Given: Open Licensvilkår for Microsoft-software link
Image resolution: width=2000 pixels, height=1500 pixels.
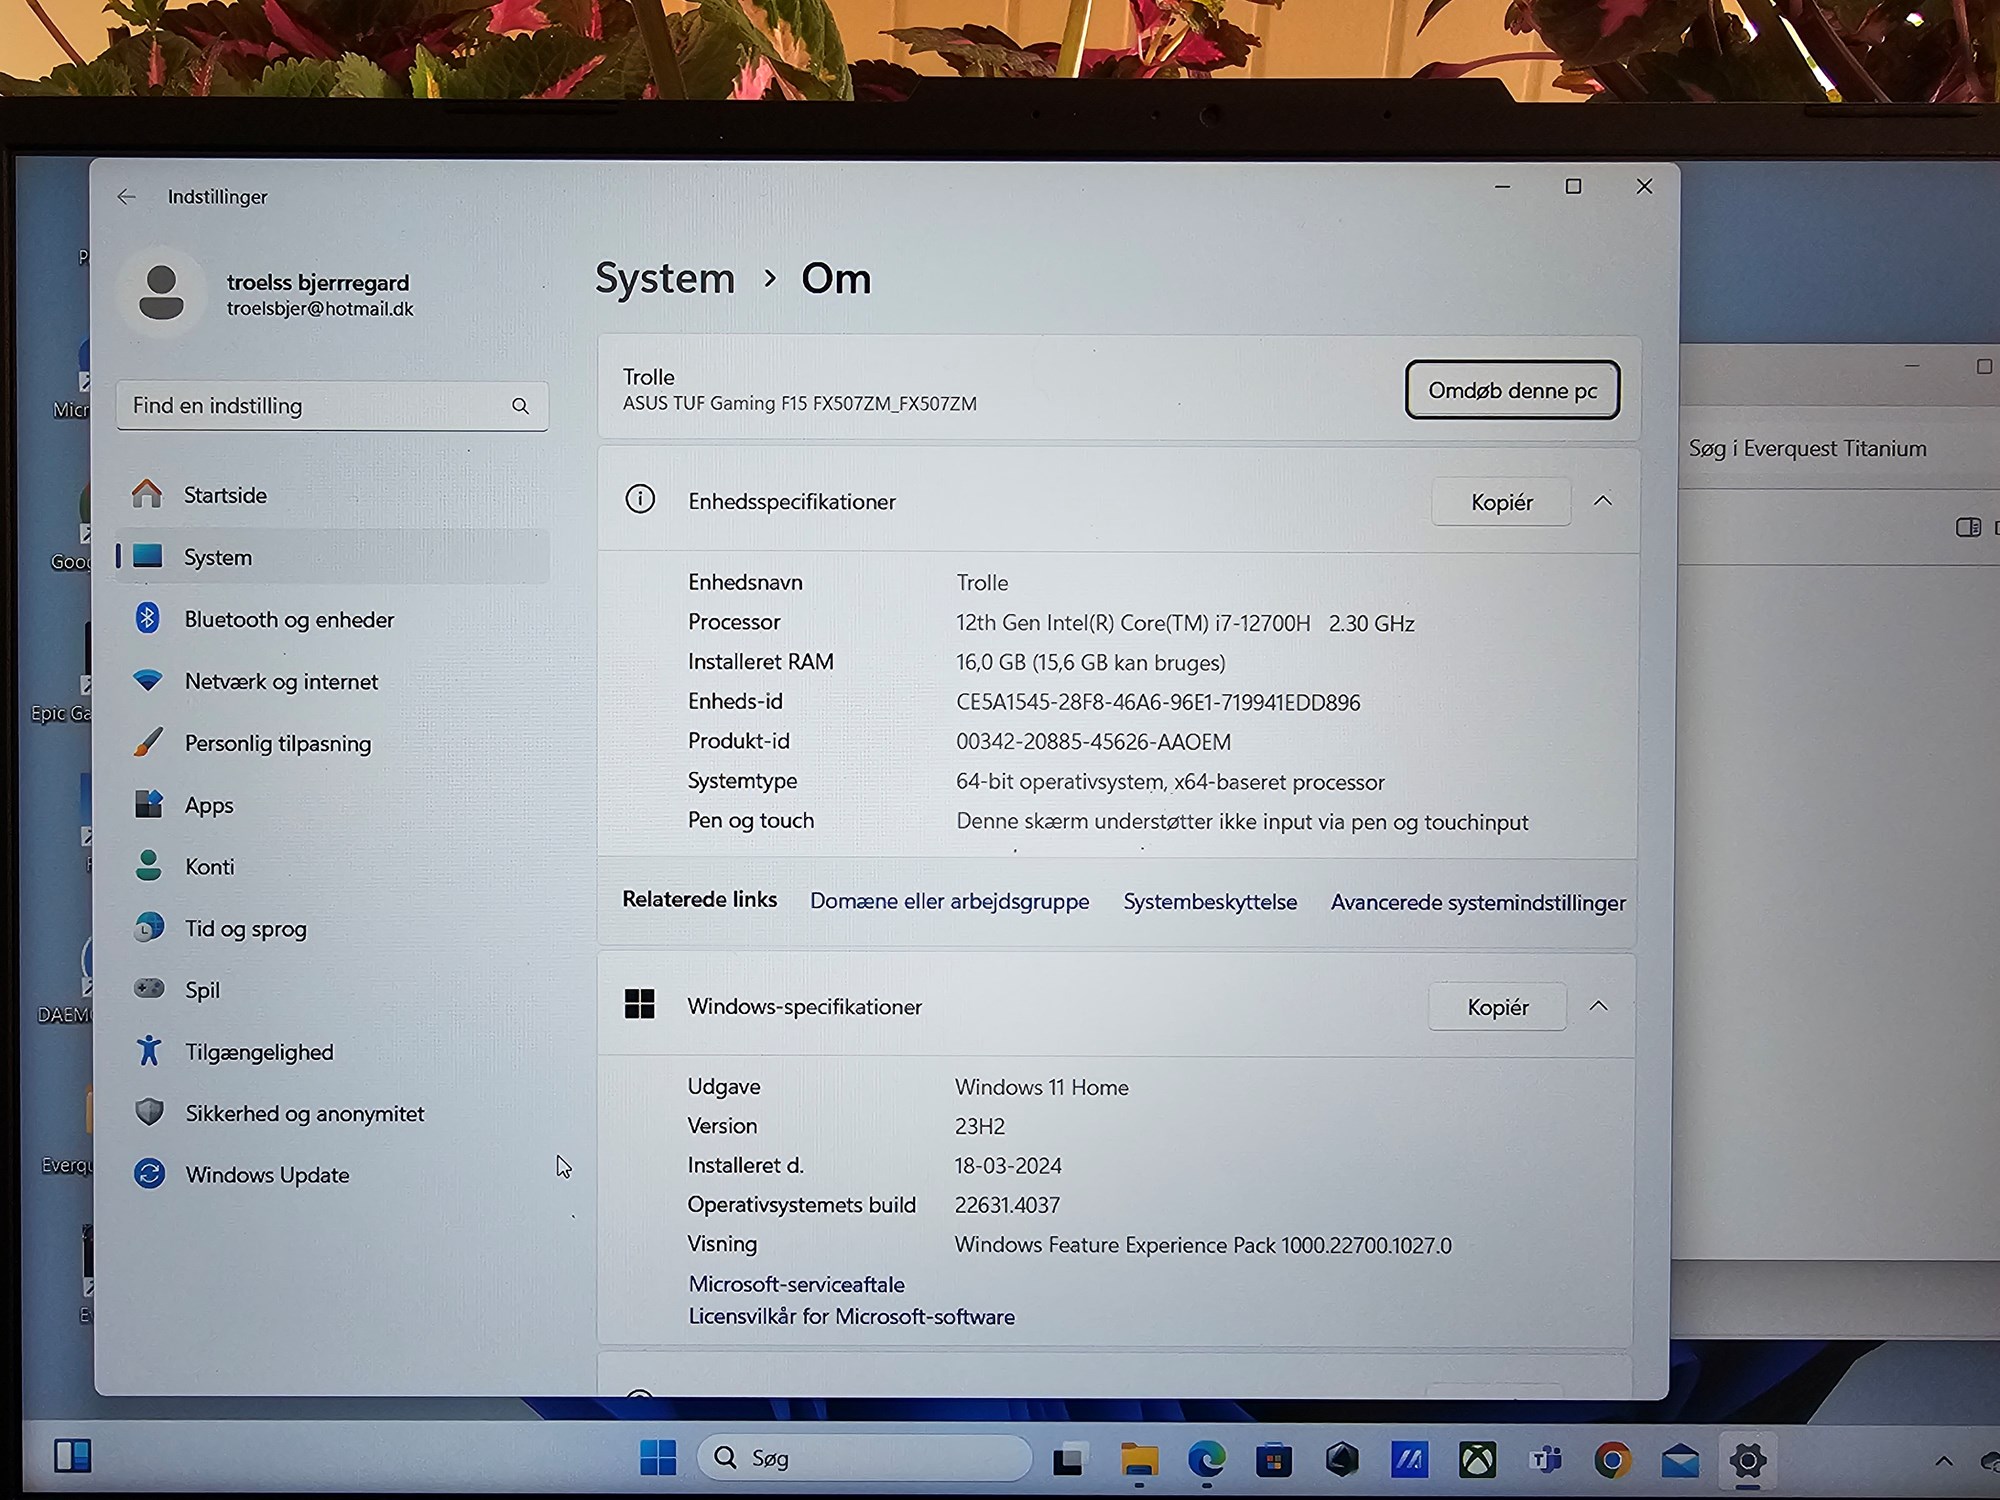Looking at the screenshot, I should coord(851,1317).
